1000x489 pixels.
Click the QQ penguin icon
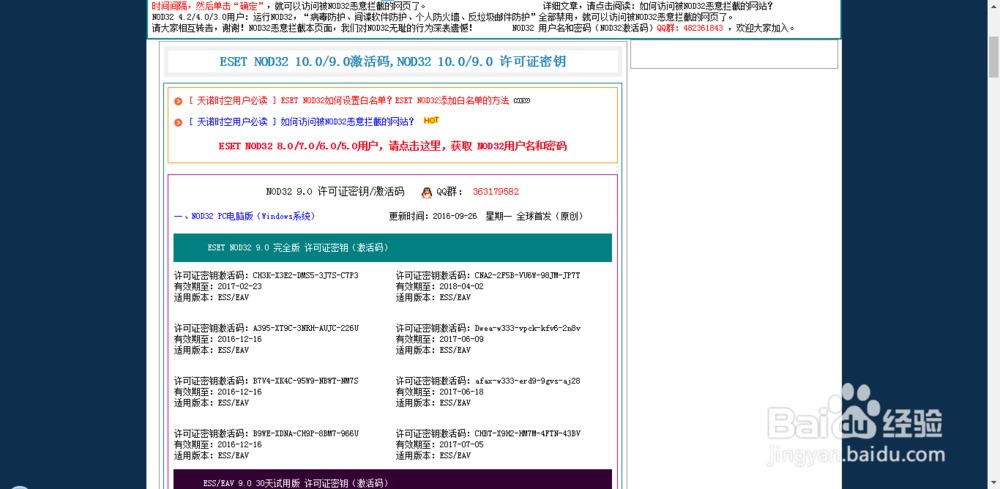(427, 192)
